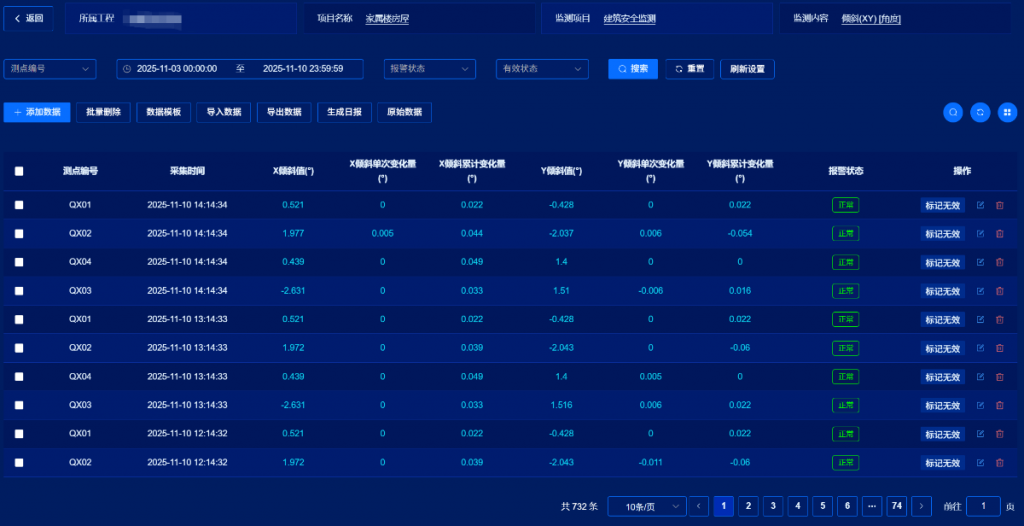Click edit icon for QX01 12:14:32 row
The height and width of the screenshot is (526, 1024).
point(980,434)
